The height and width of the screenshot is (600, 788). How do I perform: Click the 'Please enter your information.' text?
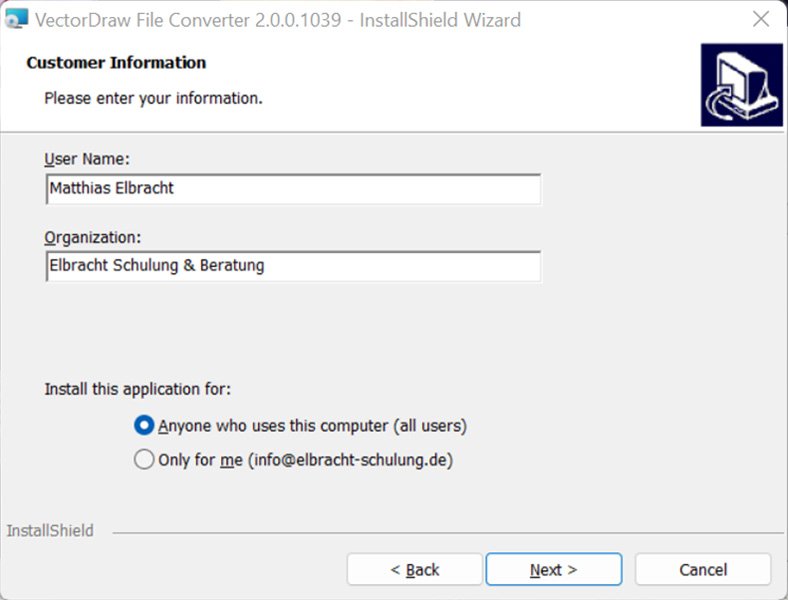click(x=153, y=98)
